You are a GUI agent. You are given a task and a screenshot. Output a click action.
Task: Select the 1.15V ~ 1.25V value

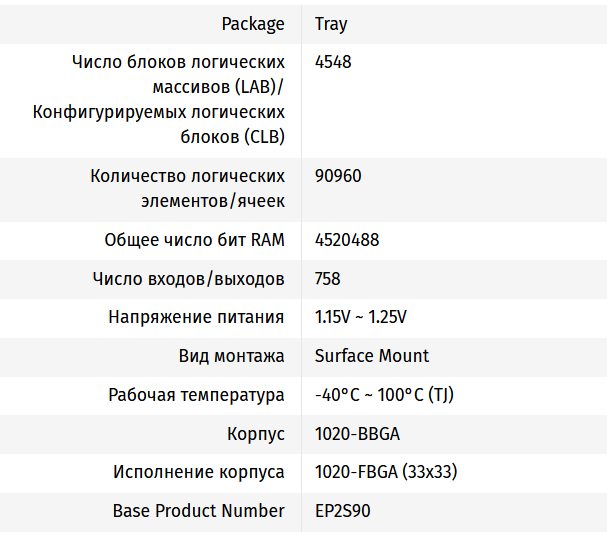coord(360,317)
